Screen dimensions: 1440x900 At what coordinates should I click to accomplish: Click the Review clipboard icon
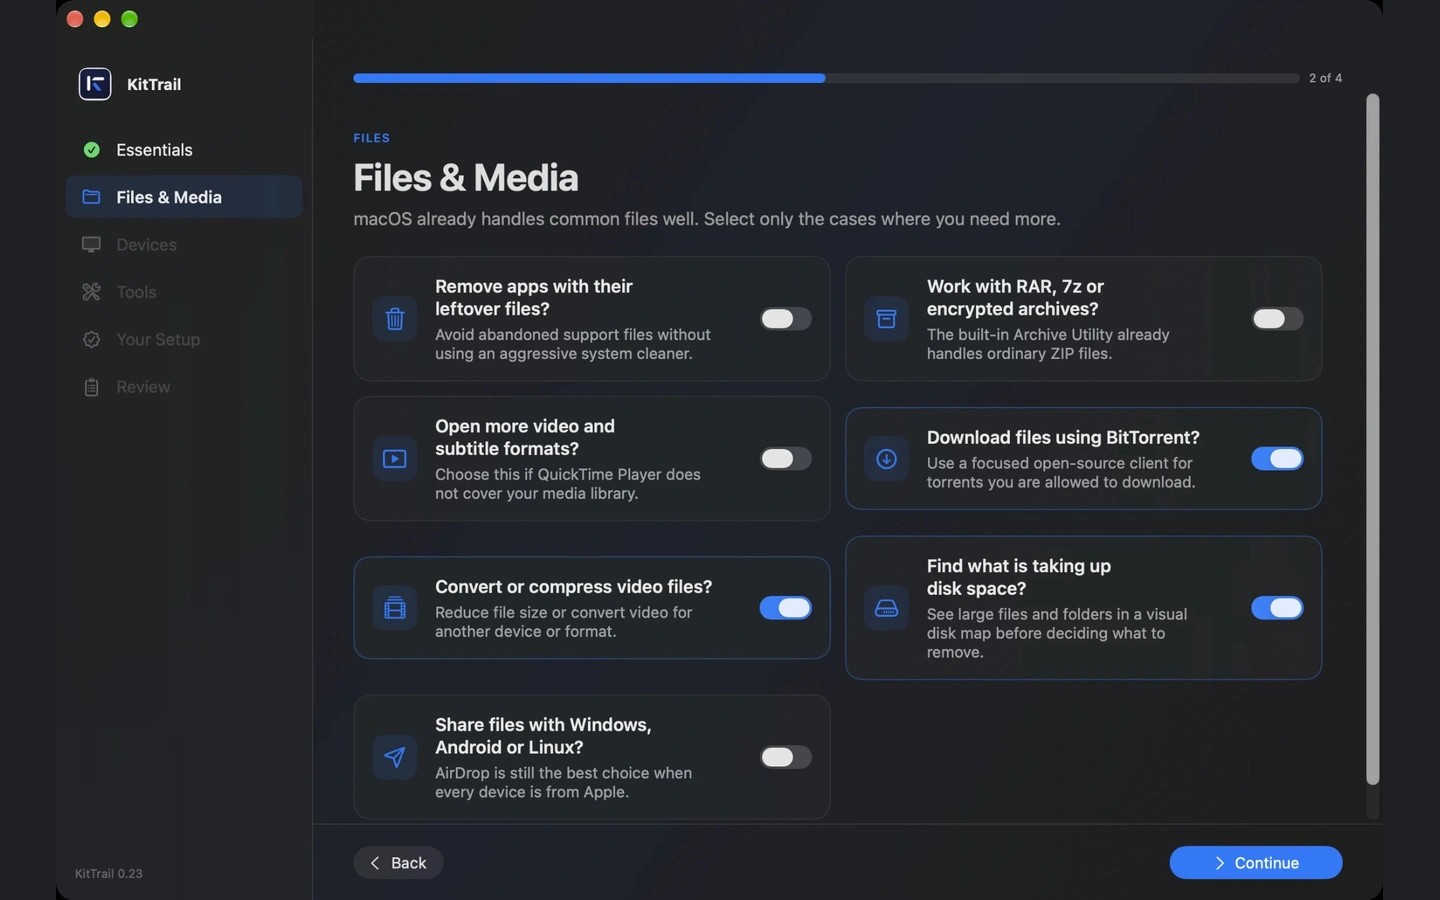point(91,387)
